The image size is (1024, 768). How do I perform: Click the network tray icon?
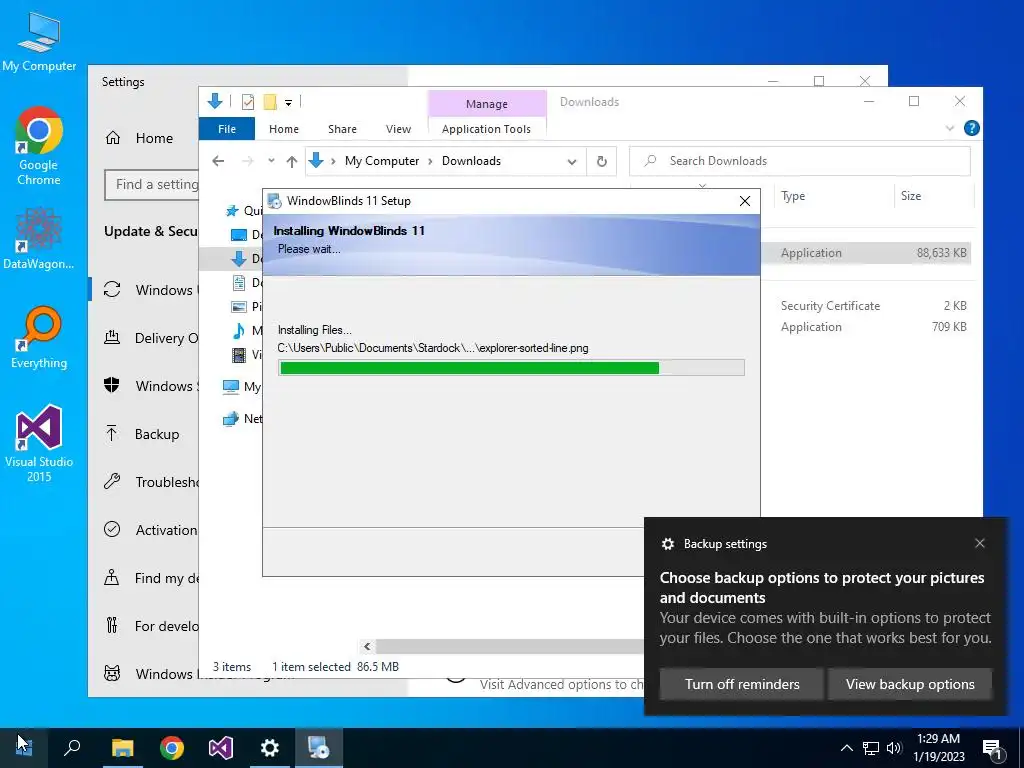[871, 748]
